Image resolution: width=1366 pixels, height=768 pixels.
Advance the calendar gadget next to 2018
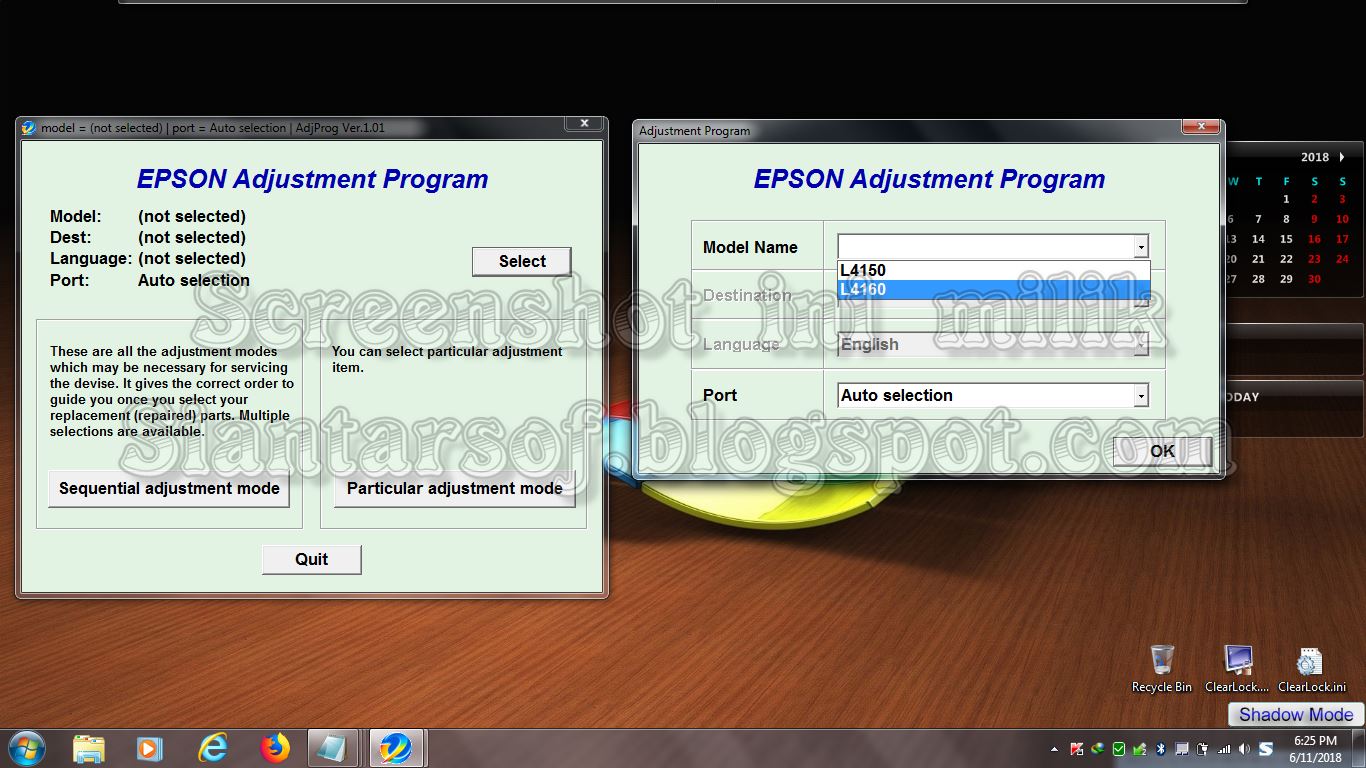pos(1342,157)
